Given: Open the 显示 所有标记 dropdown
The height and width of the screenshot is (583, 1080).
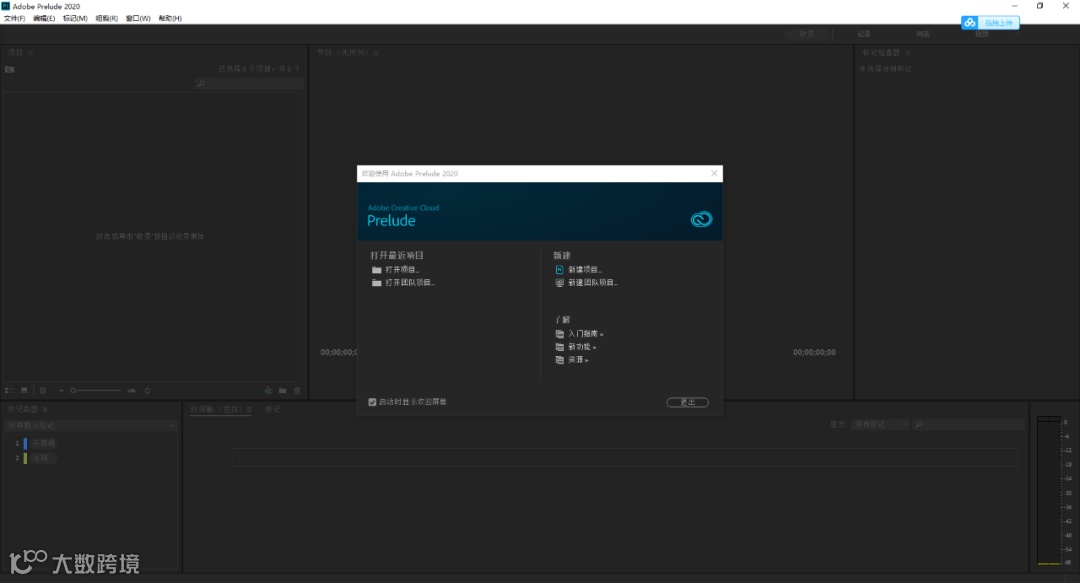Looking at the screenshot, I should (880, 425).
